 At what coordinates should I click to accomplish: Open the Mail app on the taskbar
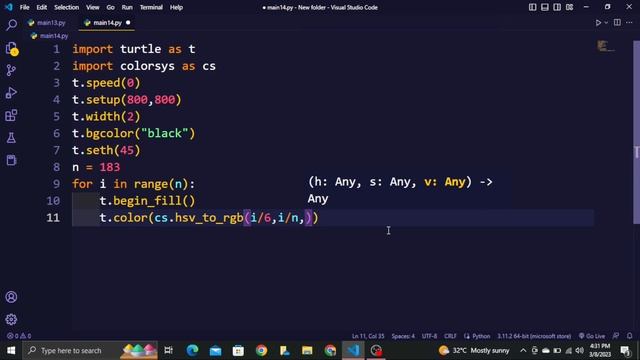point(215,350)
